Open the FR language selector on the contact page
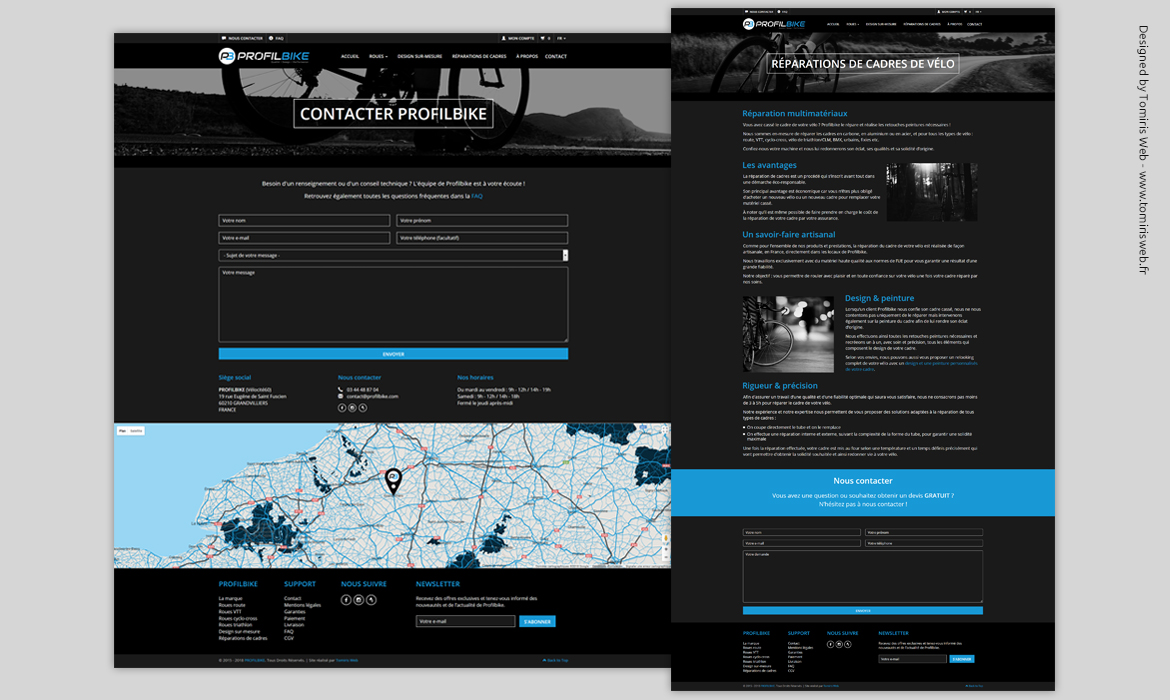The image size is (1170, 700). [x=561, y=38]
